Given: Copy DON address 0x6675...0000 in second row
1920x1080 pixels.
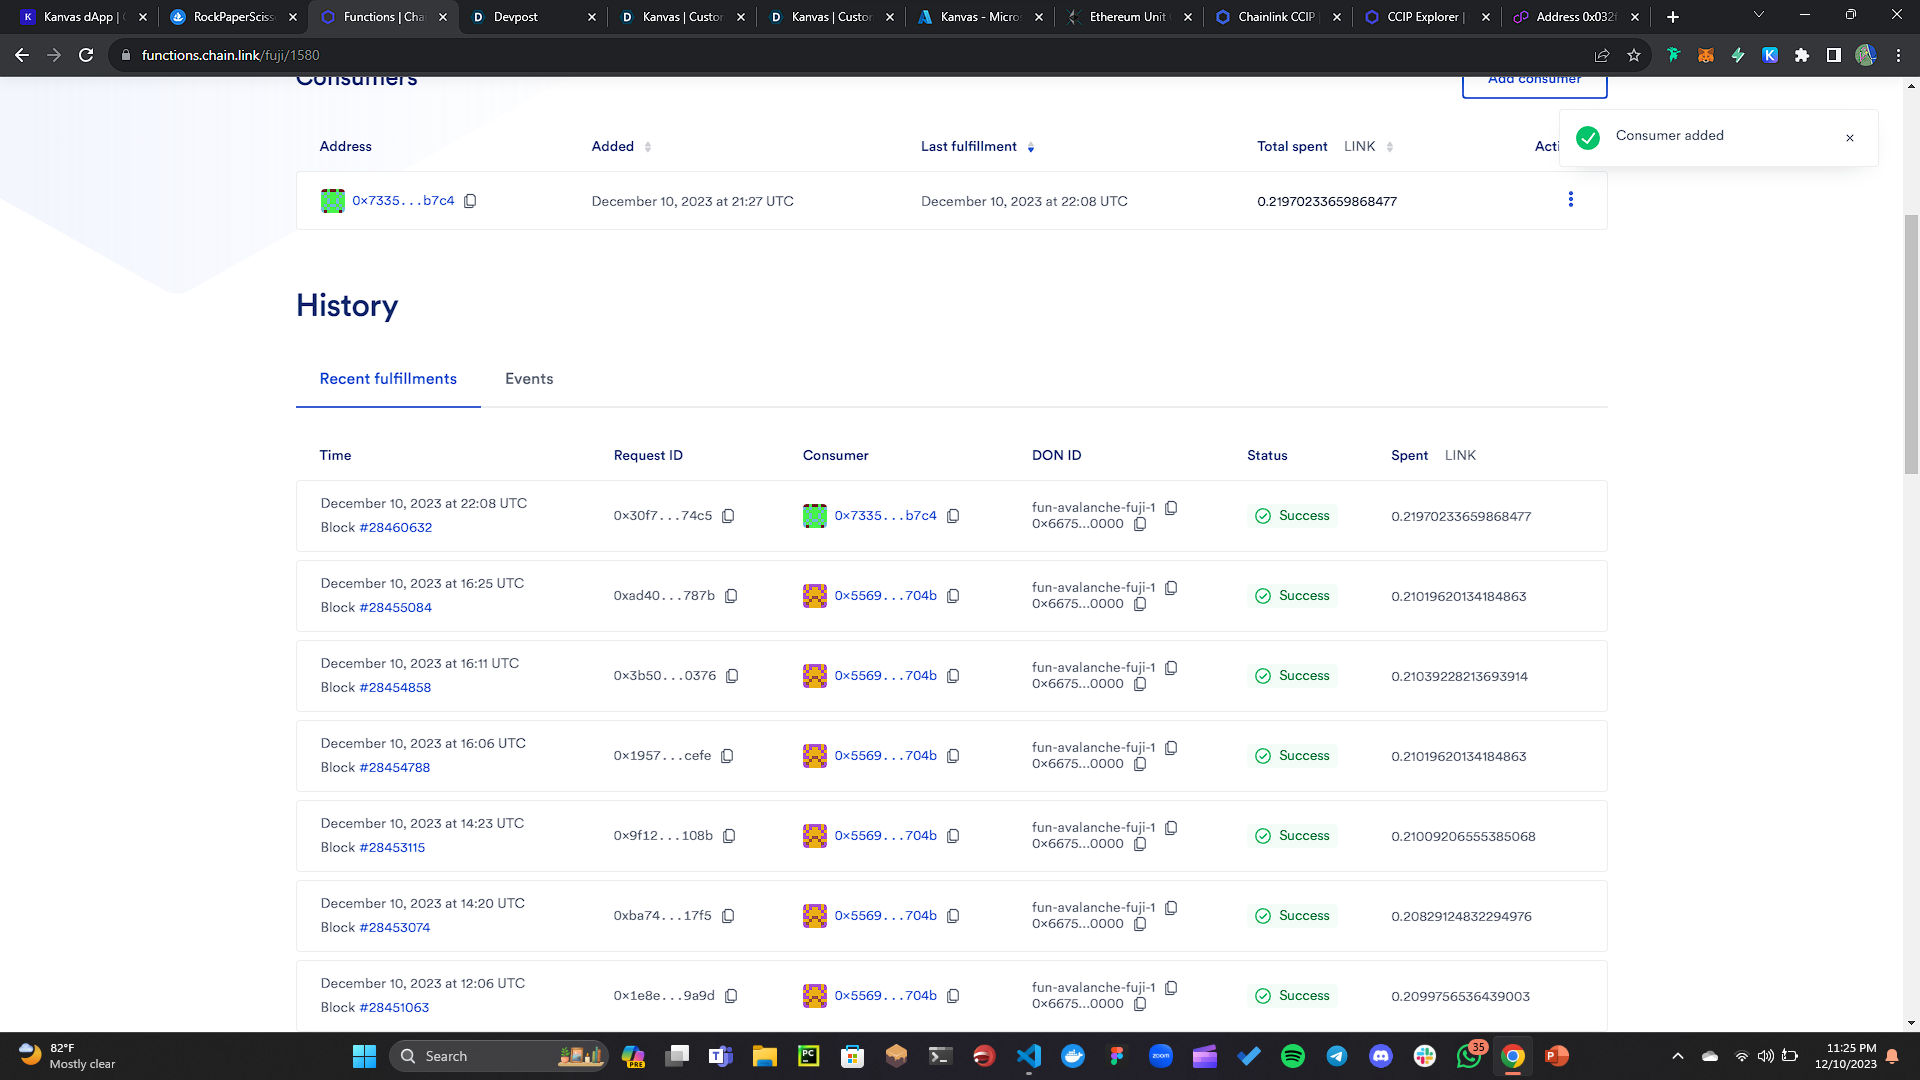Looking at the screenshot, I should coord(1140,604).
